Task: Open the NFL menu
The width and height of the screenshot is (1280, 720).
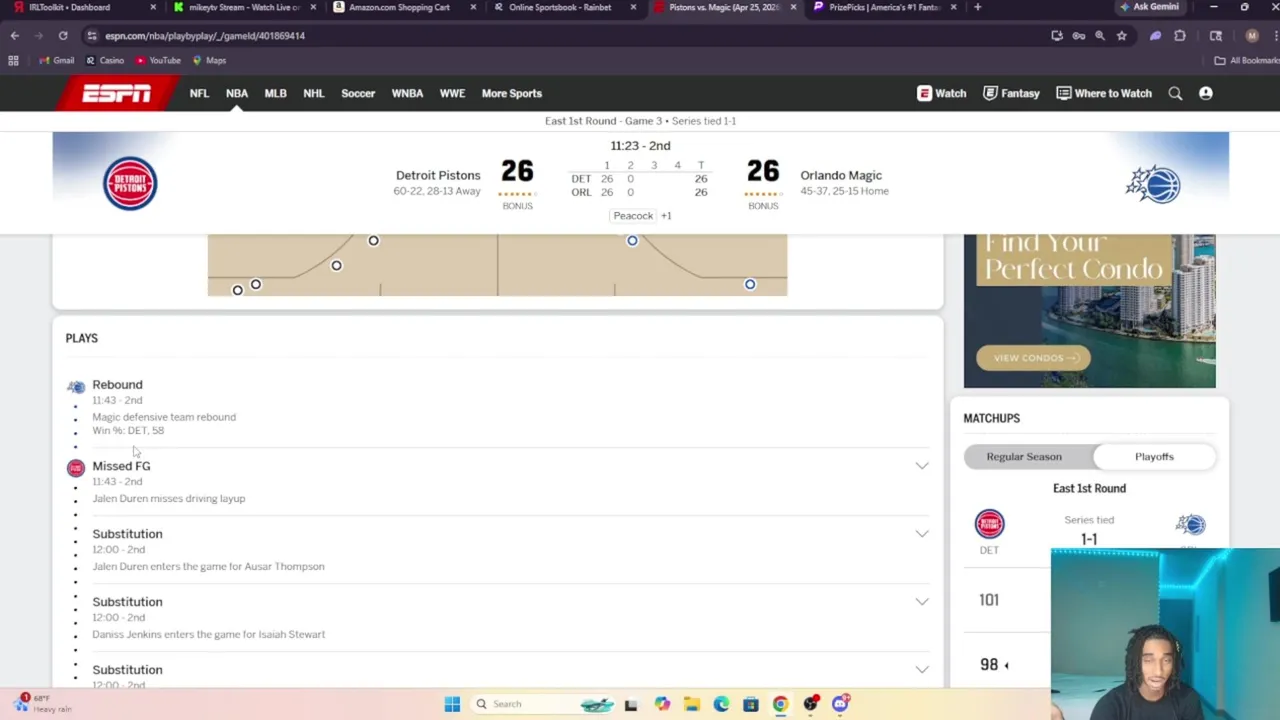Action: coord(199,93)
